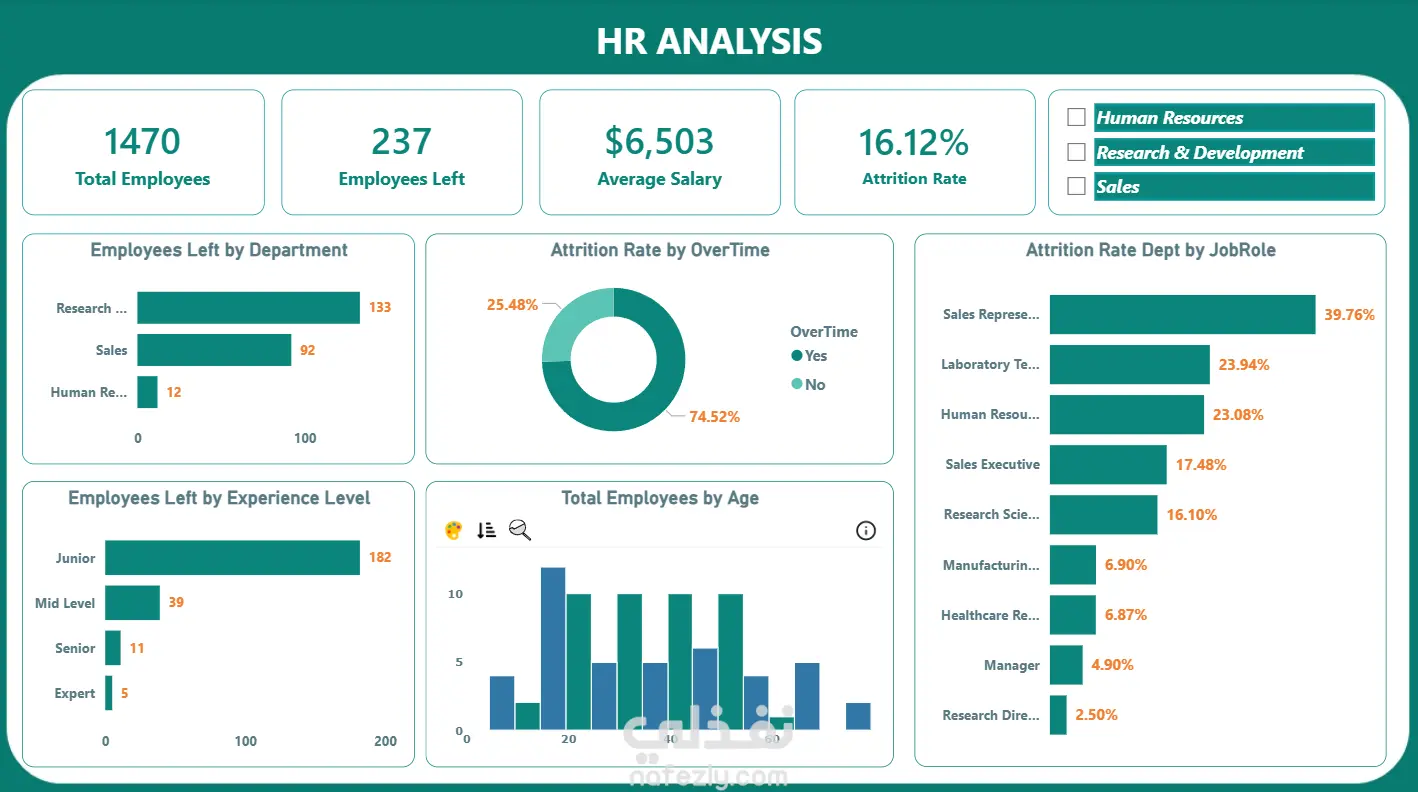The width and height of the screenshot is (1418, 792).
Task: Select the Healthcare Re... bar at 6.87%
Action: pos(1073,615)
